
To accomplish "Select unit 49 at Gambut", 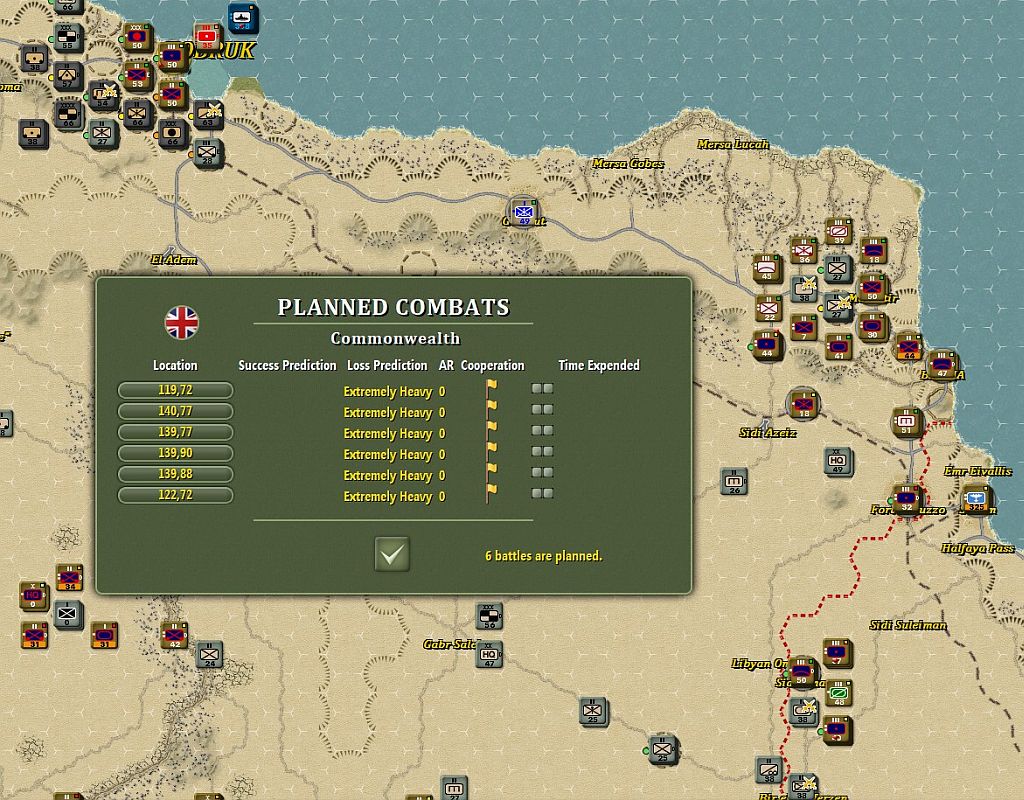I will click(x=524, y=212).
